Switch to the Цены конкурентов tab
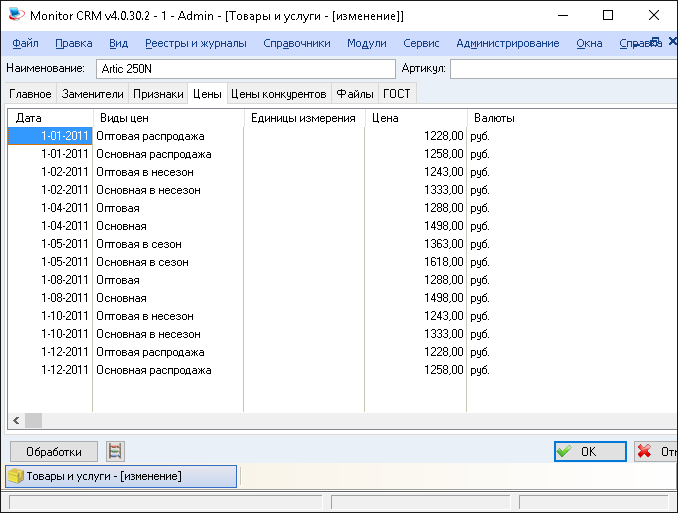This screenshot has height=513, width=678. [x=279, y=94]
